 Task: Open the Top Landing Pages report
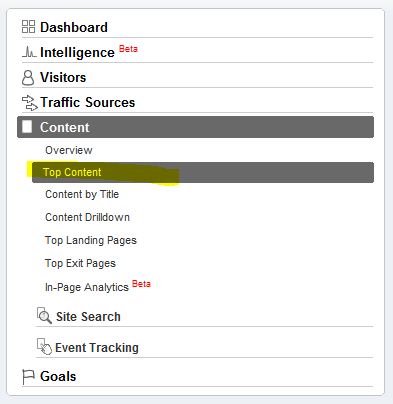(91, 240)
